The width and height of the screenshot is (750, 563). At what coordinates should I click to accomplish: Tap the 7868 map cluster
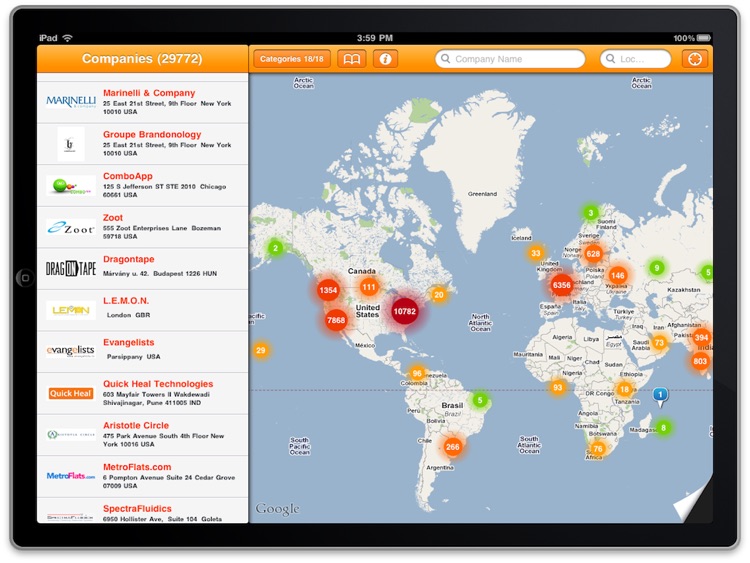(x=336, y=320)
